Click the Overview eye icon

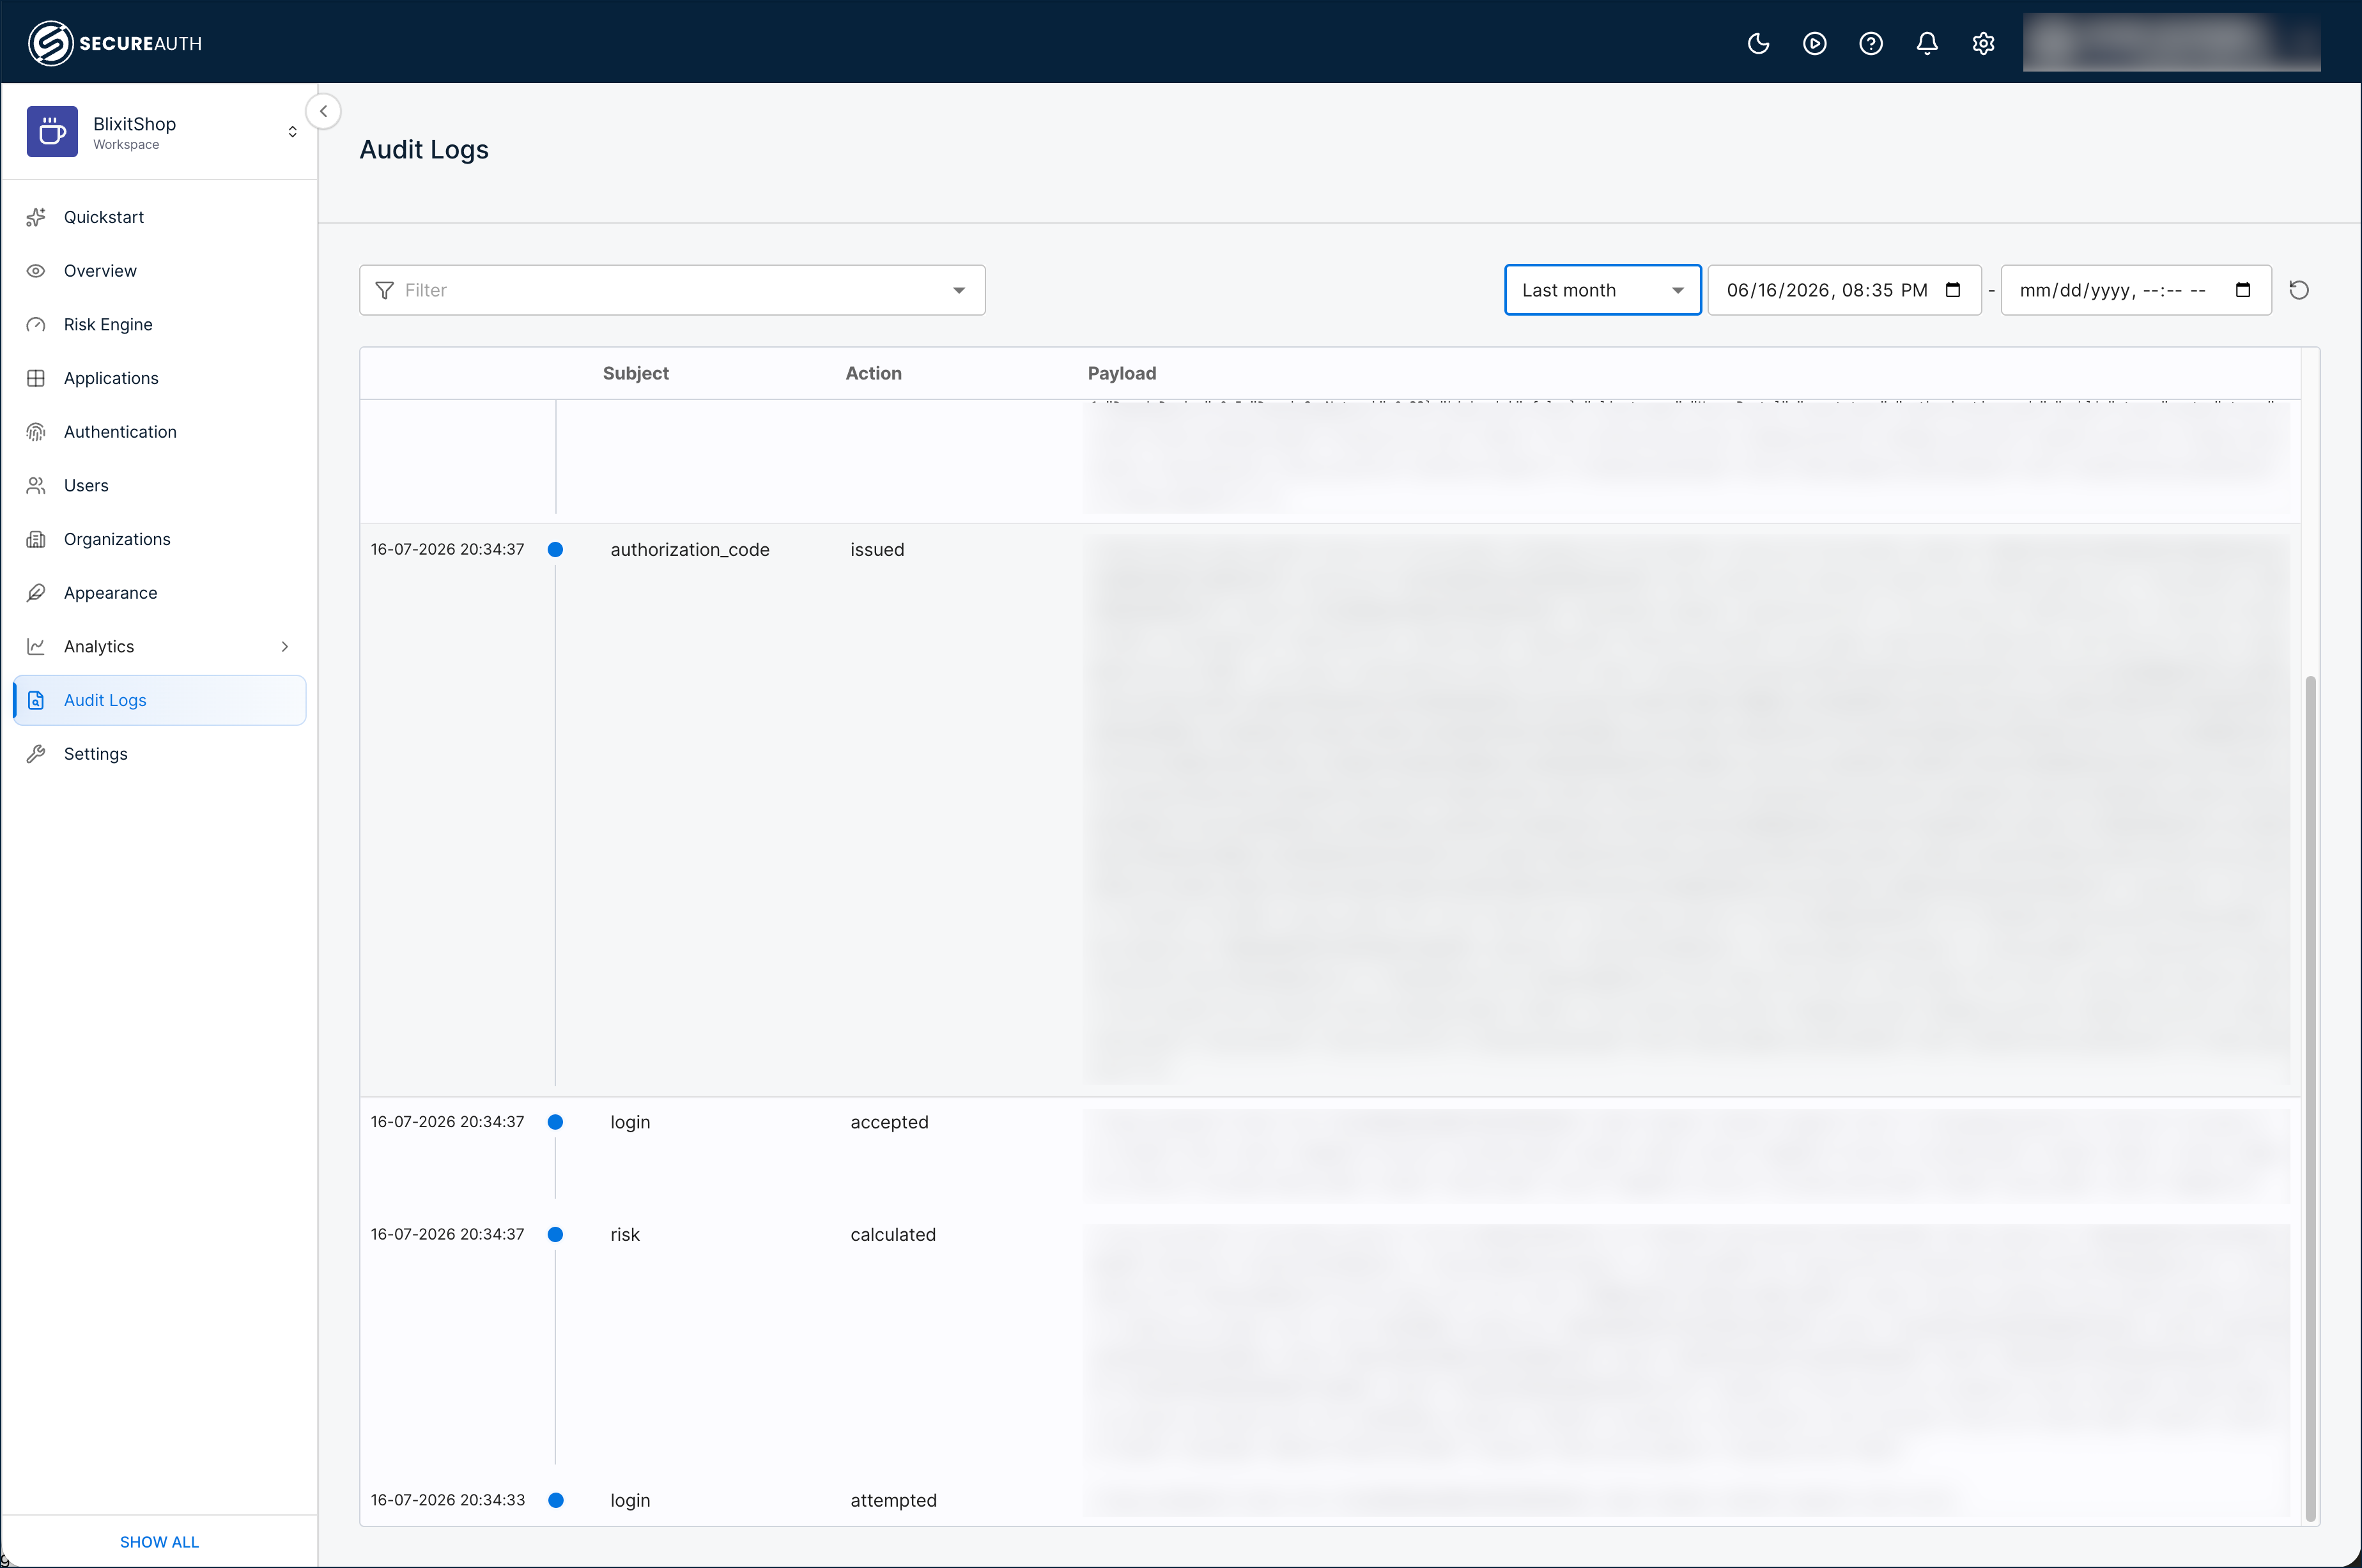coord(36,271)
